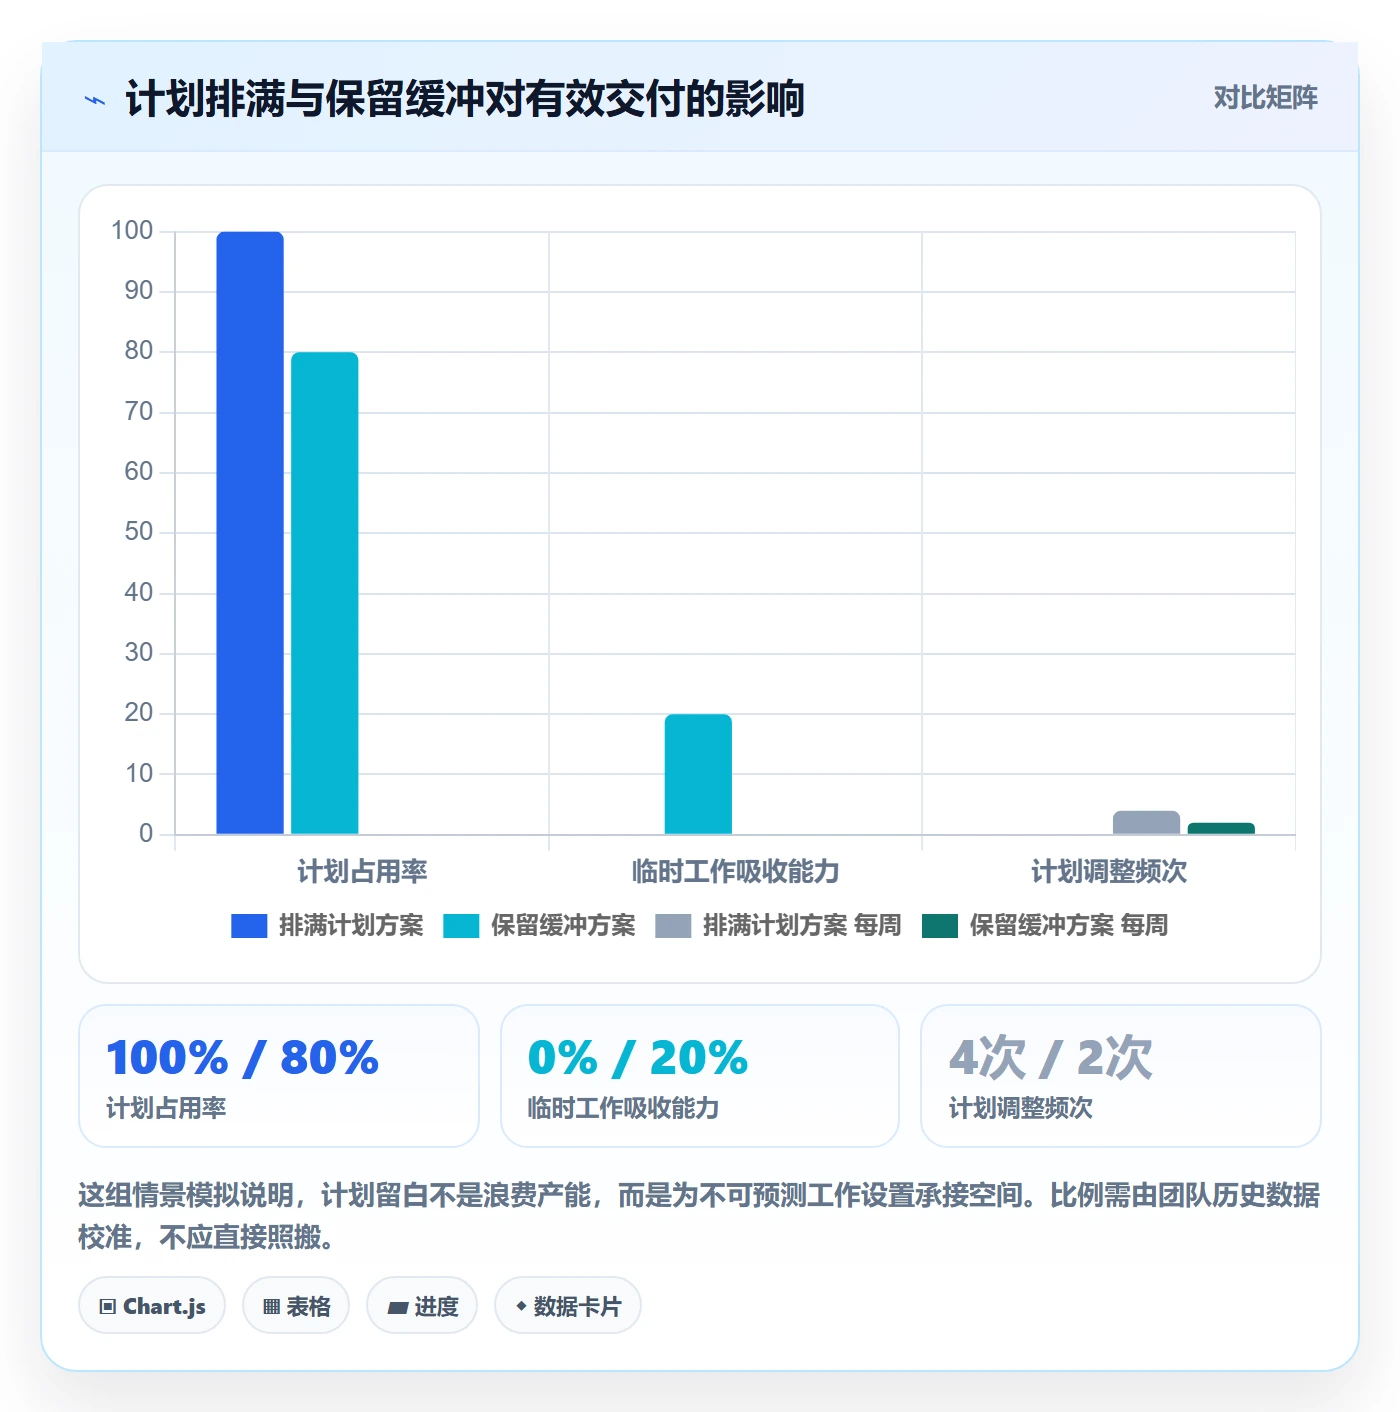The width and height of the screenshot is (1400, 1412).
Task: Click the summary paragraph starting 这组情景模拟说明
Action: (x=699, y=1216)
